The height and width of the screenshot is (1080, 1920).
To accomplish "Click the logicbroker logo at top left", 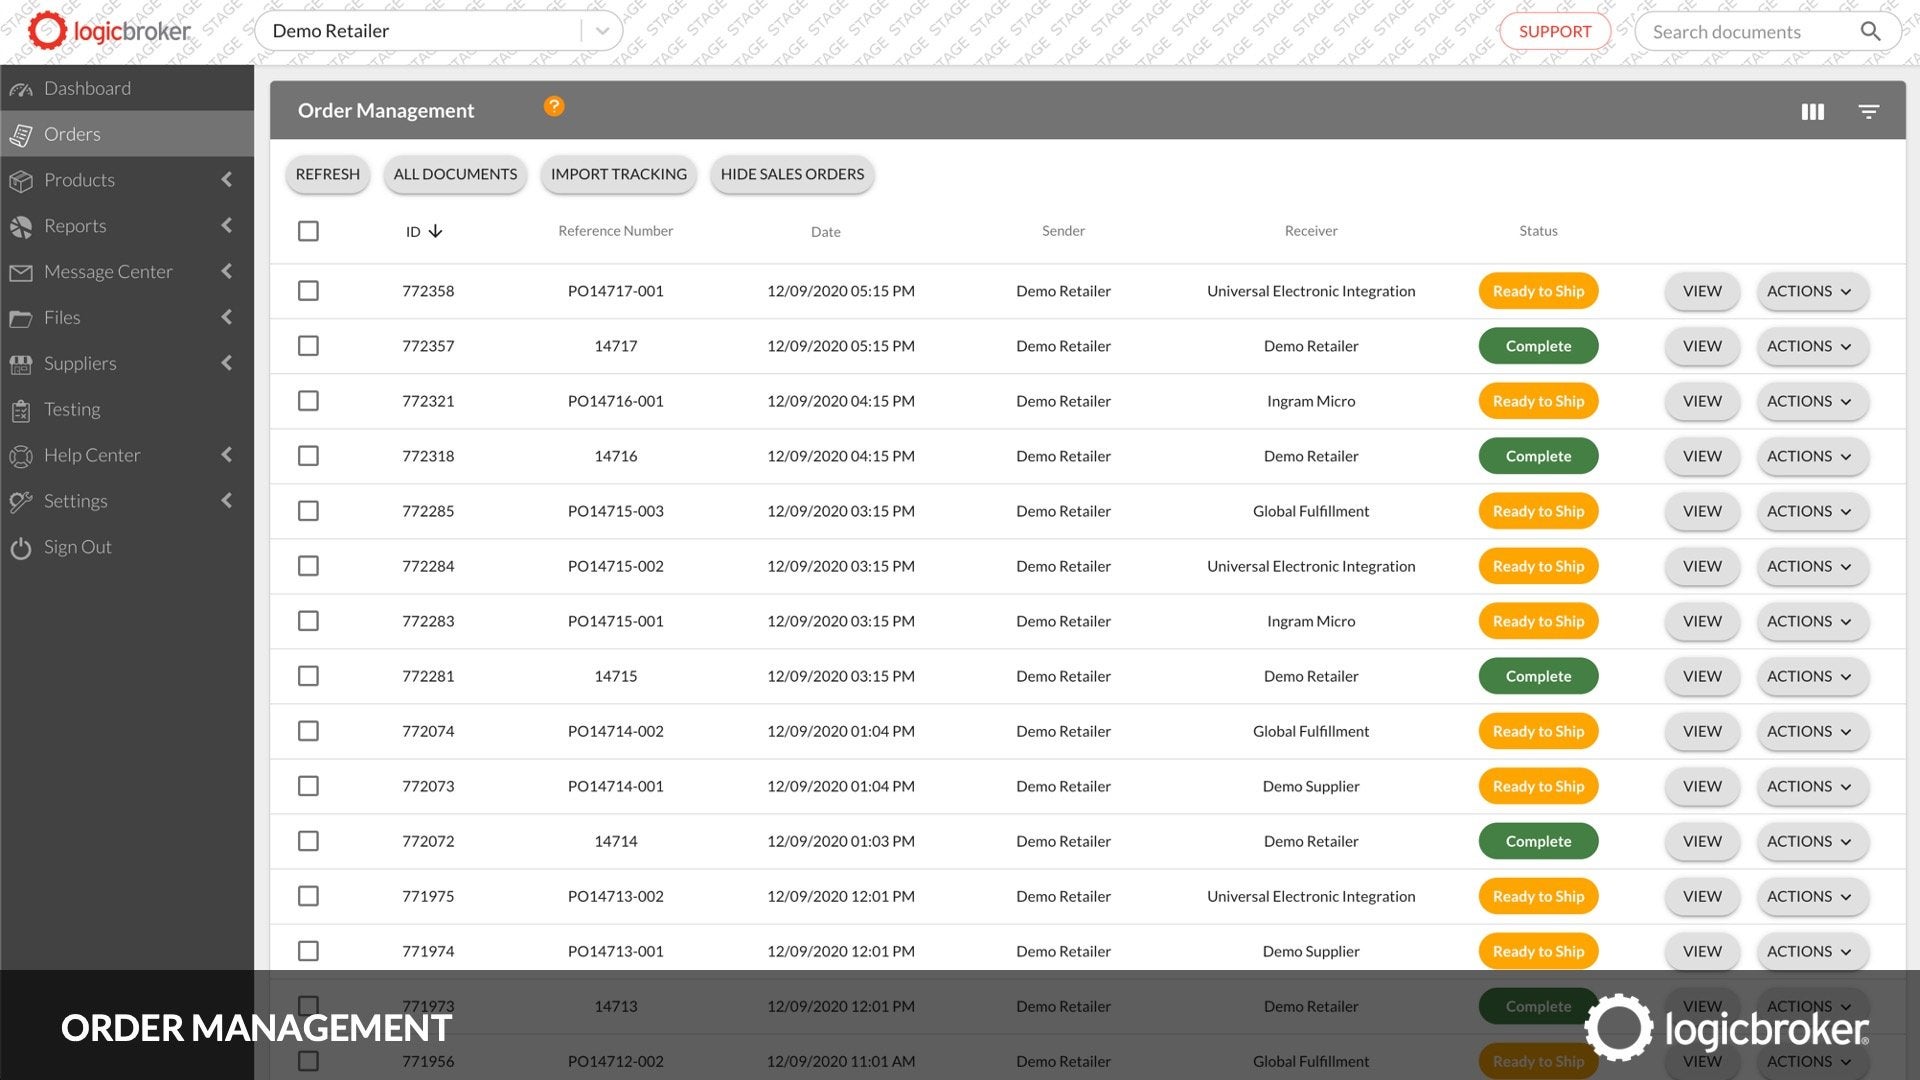I will pos(108,31).
